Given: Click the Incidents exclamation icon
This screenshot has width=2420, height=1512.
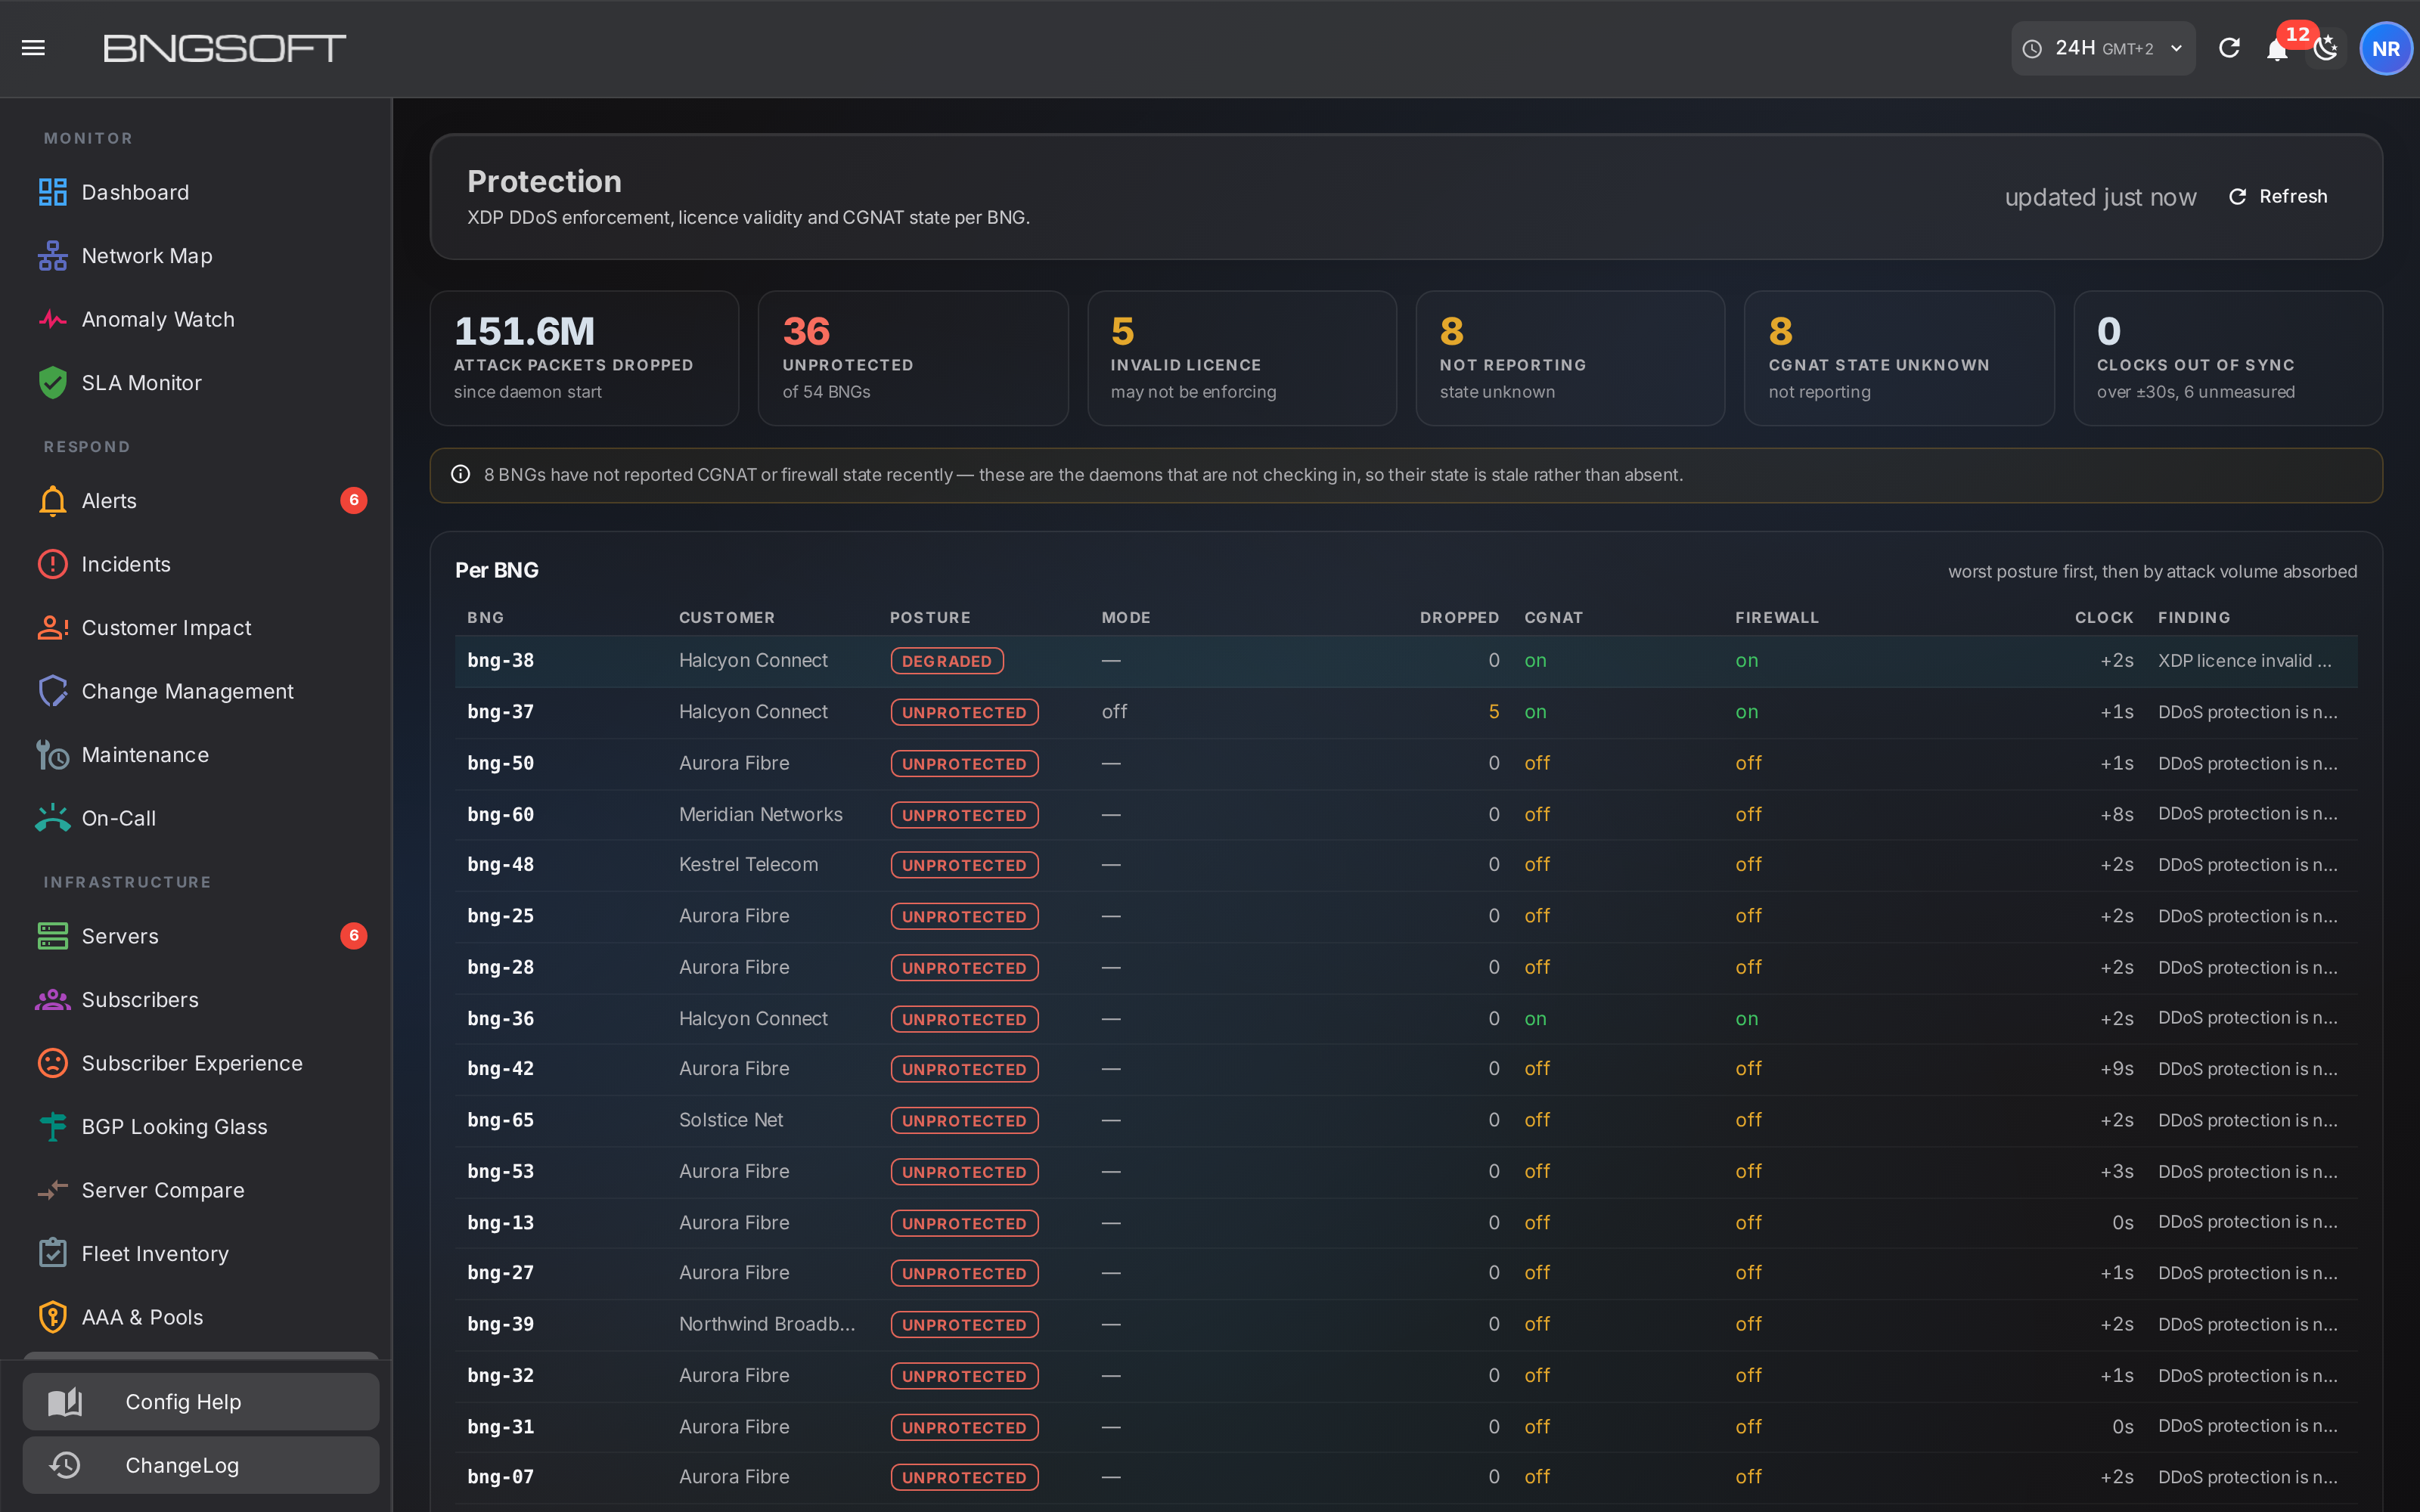Looking at the screenshot, I should [53, 564].
